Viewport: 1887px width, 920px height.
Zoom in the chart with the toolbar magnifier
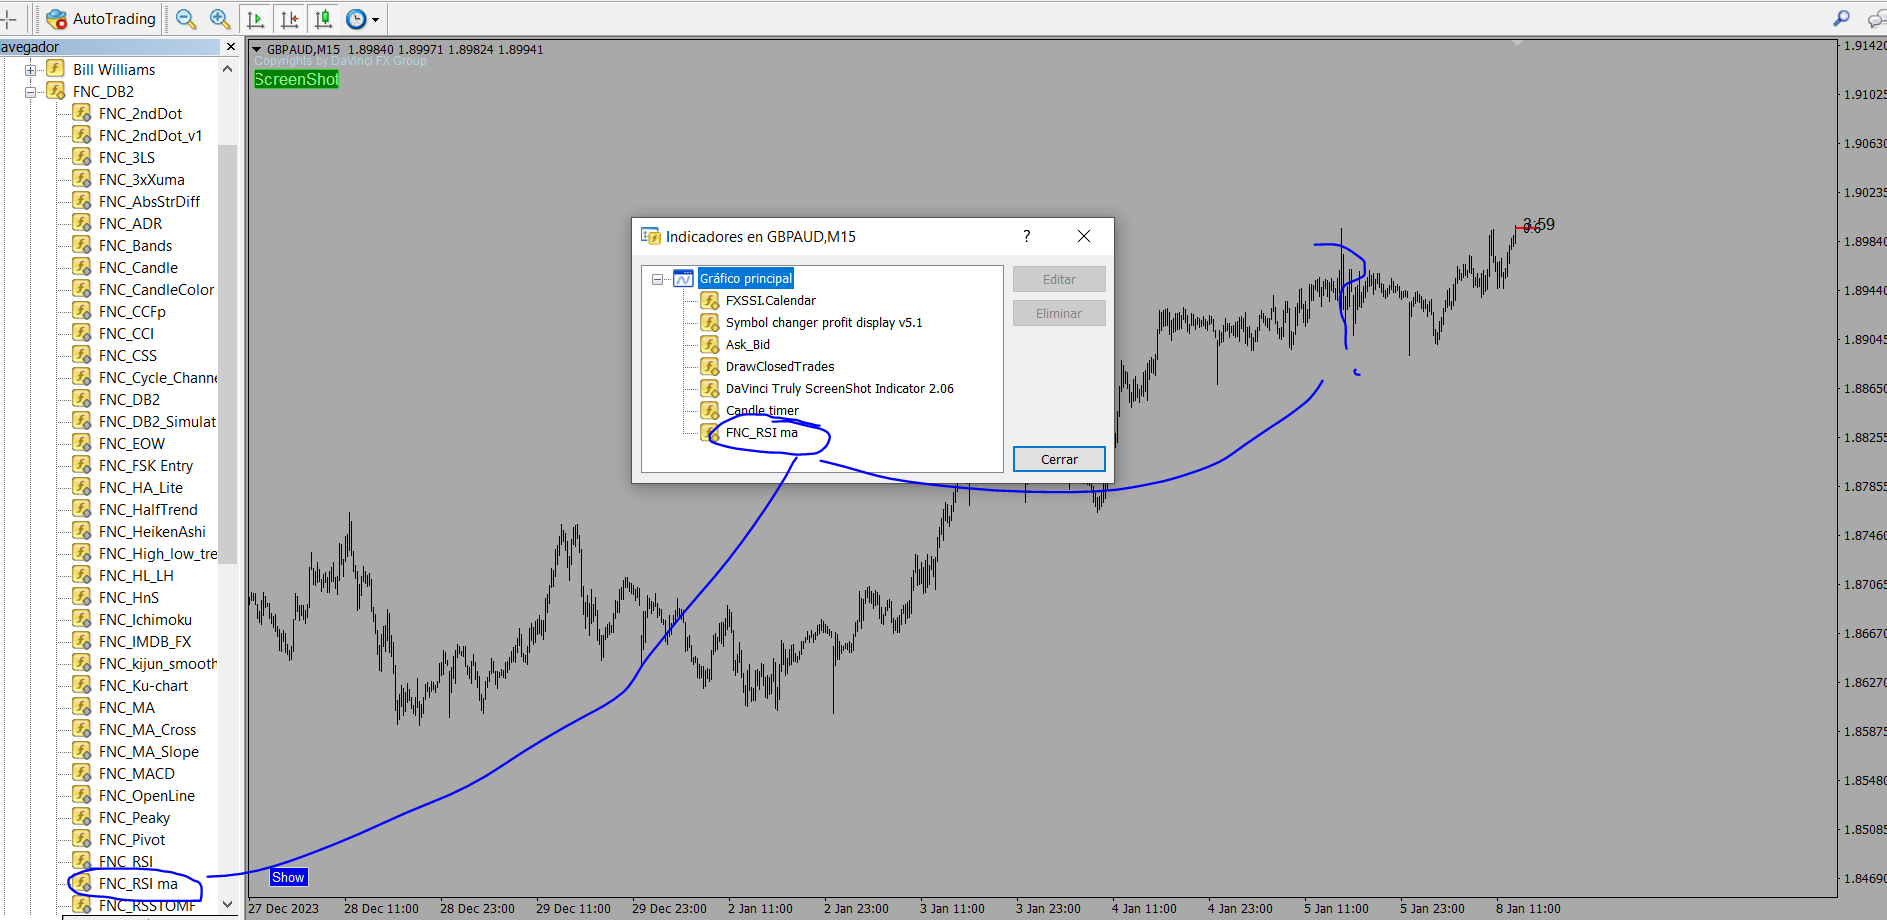point(220,18)
